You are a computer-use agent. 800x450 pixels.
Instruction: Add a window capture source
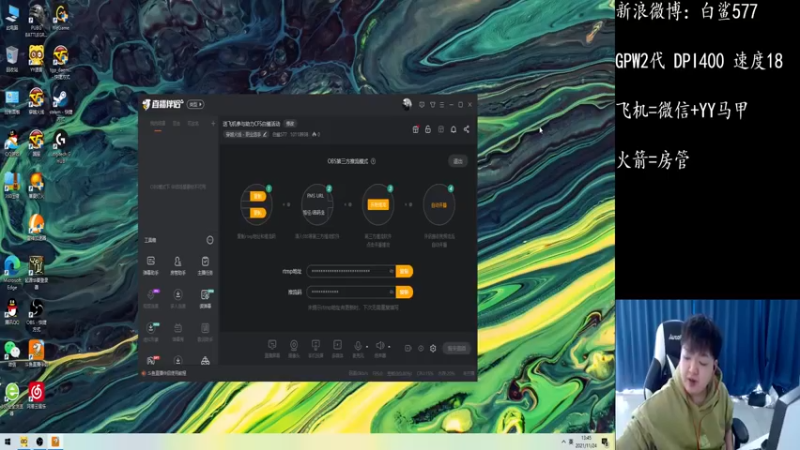point(316,348)
